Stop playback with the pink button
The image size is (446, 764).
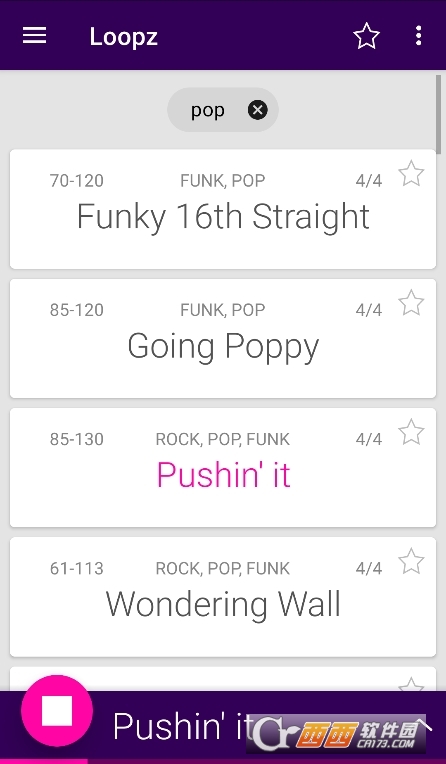tap(57, 711)
